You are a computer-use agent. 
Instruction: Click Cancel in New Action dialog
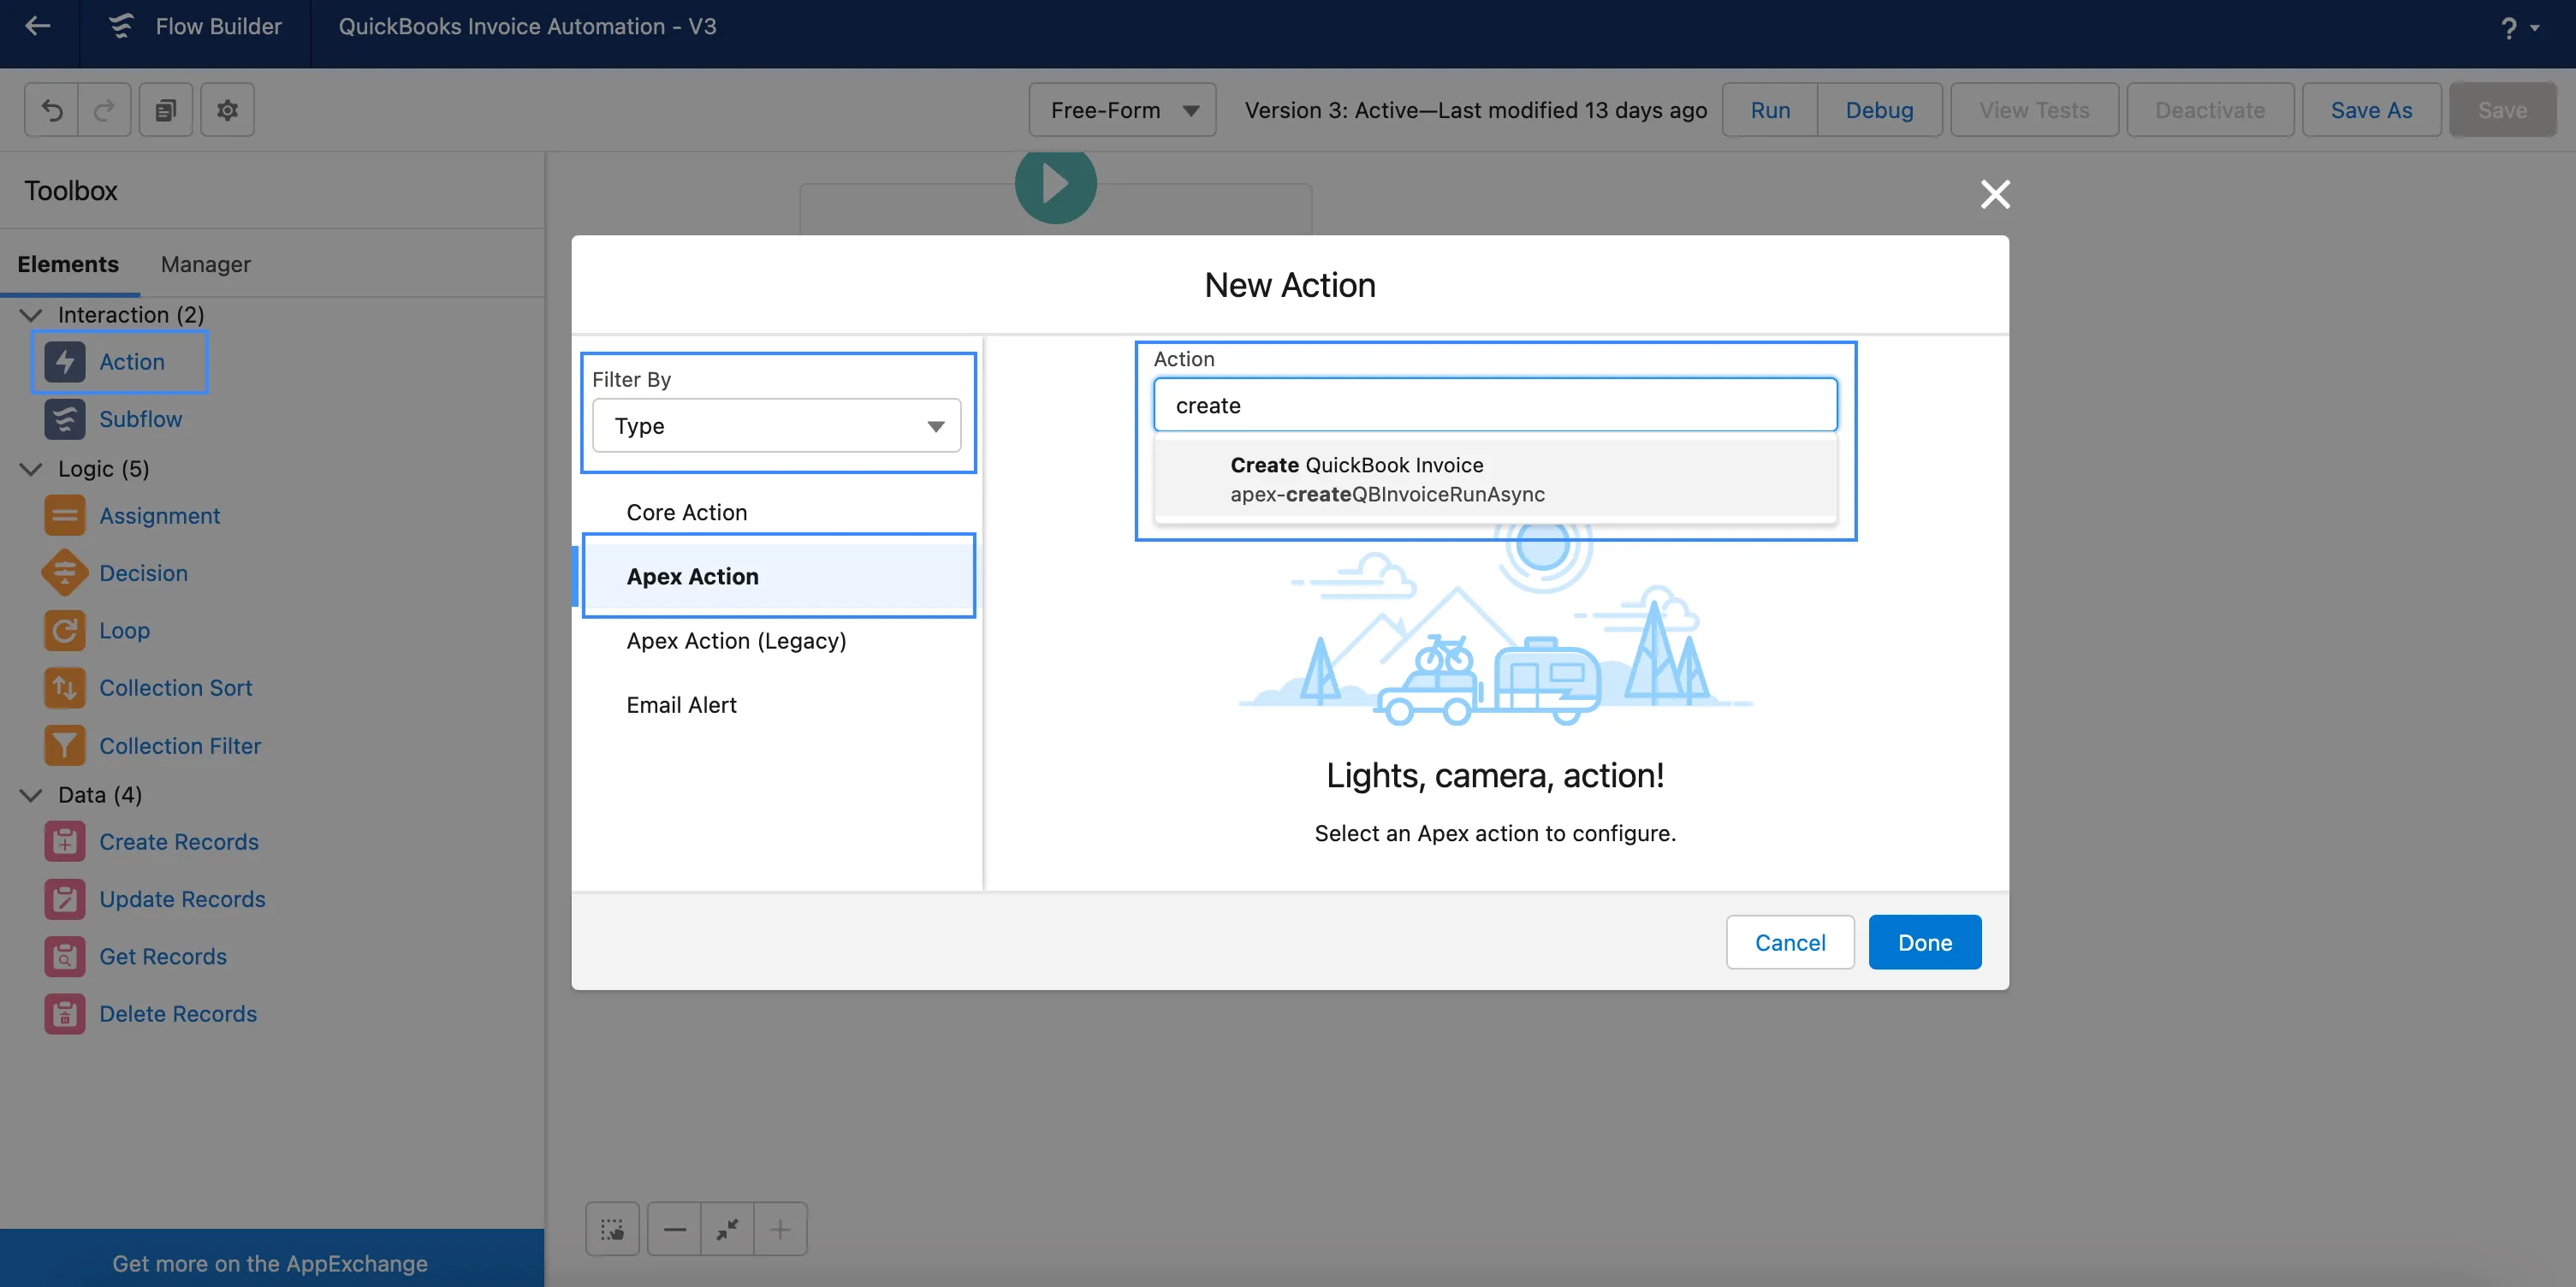click(x=1789, y=942)
